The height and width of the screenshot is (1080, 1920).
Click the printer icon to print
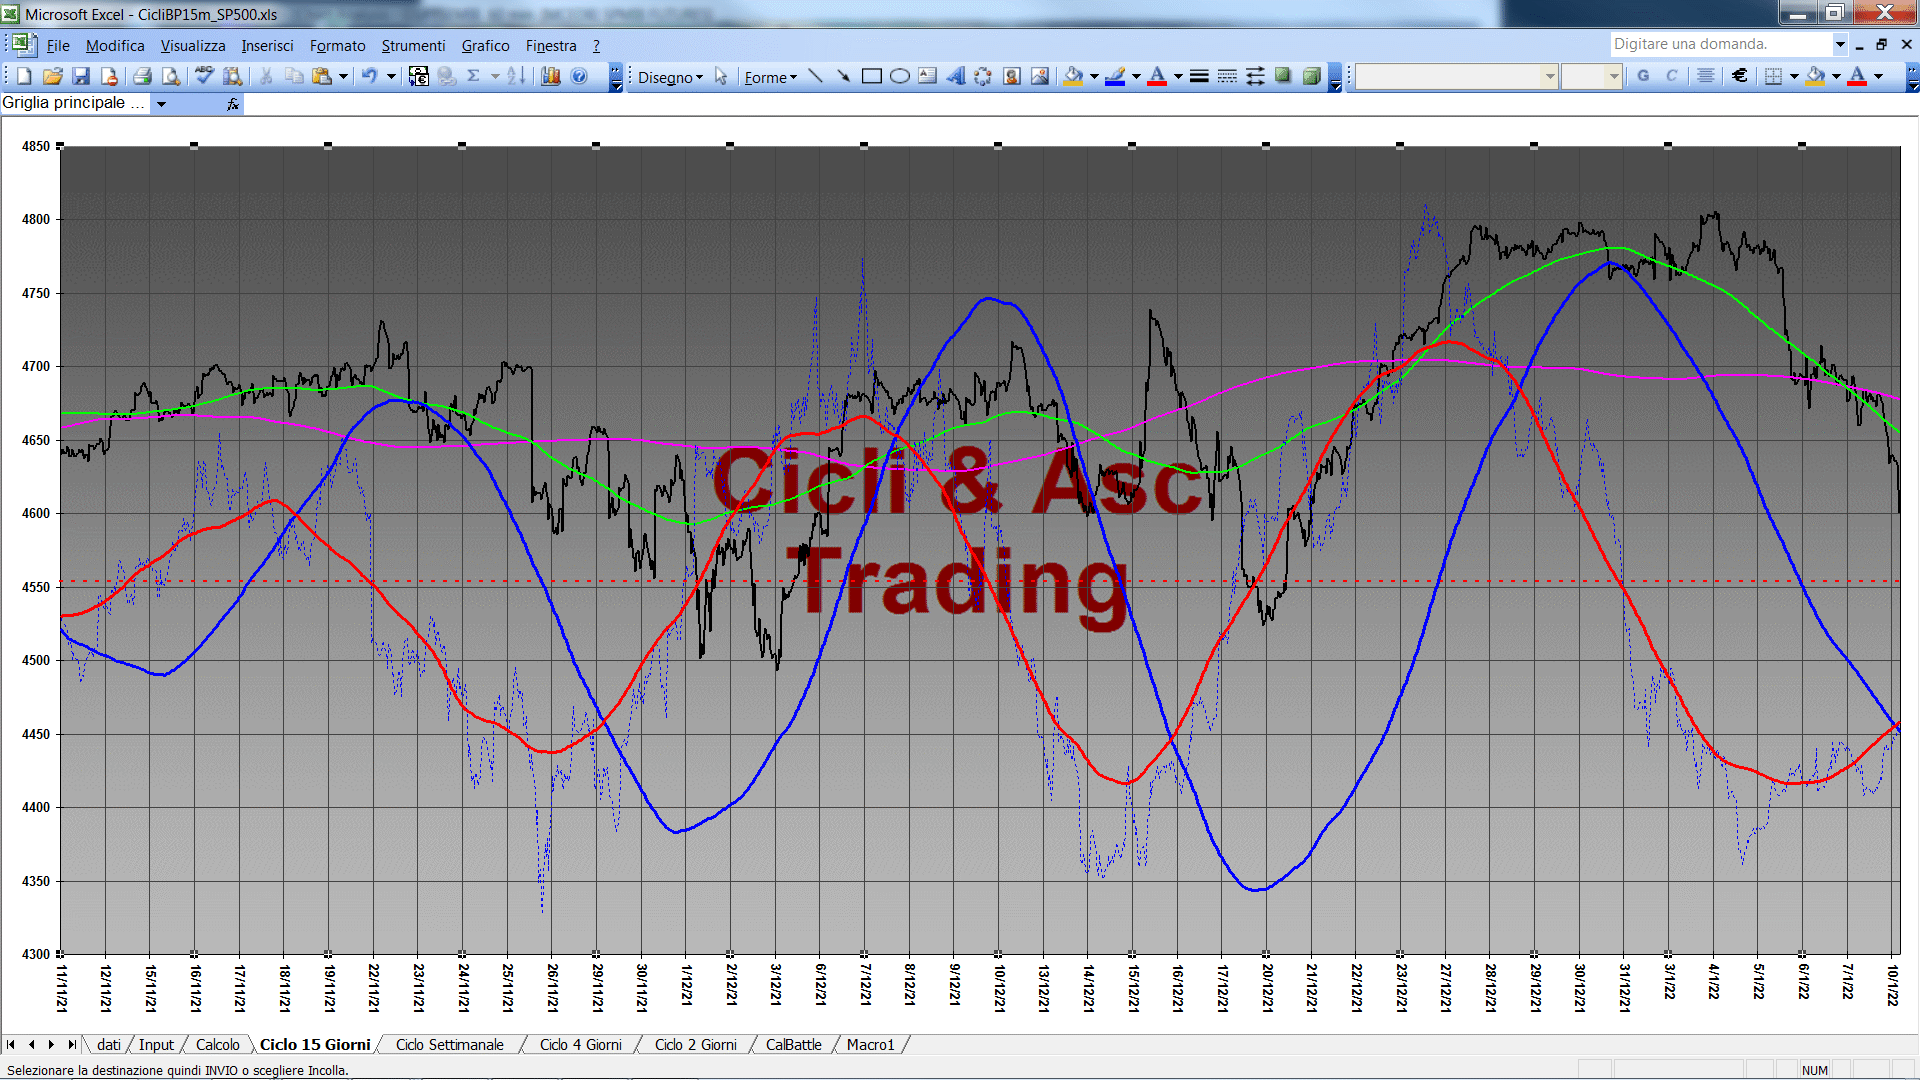pos(142,76)
